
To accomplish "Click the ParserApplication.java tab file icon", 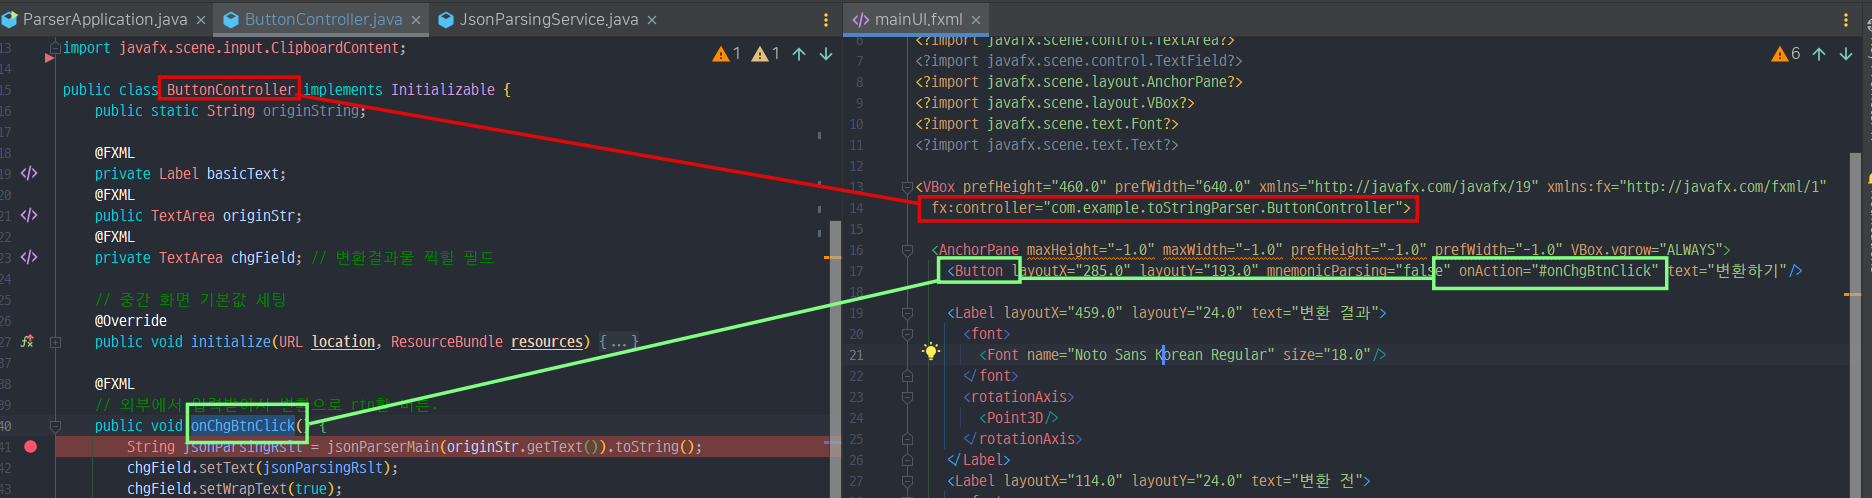I will (x=9, y=19).
